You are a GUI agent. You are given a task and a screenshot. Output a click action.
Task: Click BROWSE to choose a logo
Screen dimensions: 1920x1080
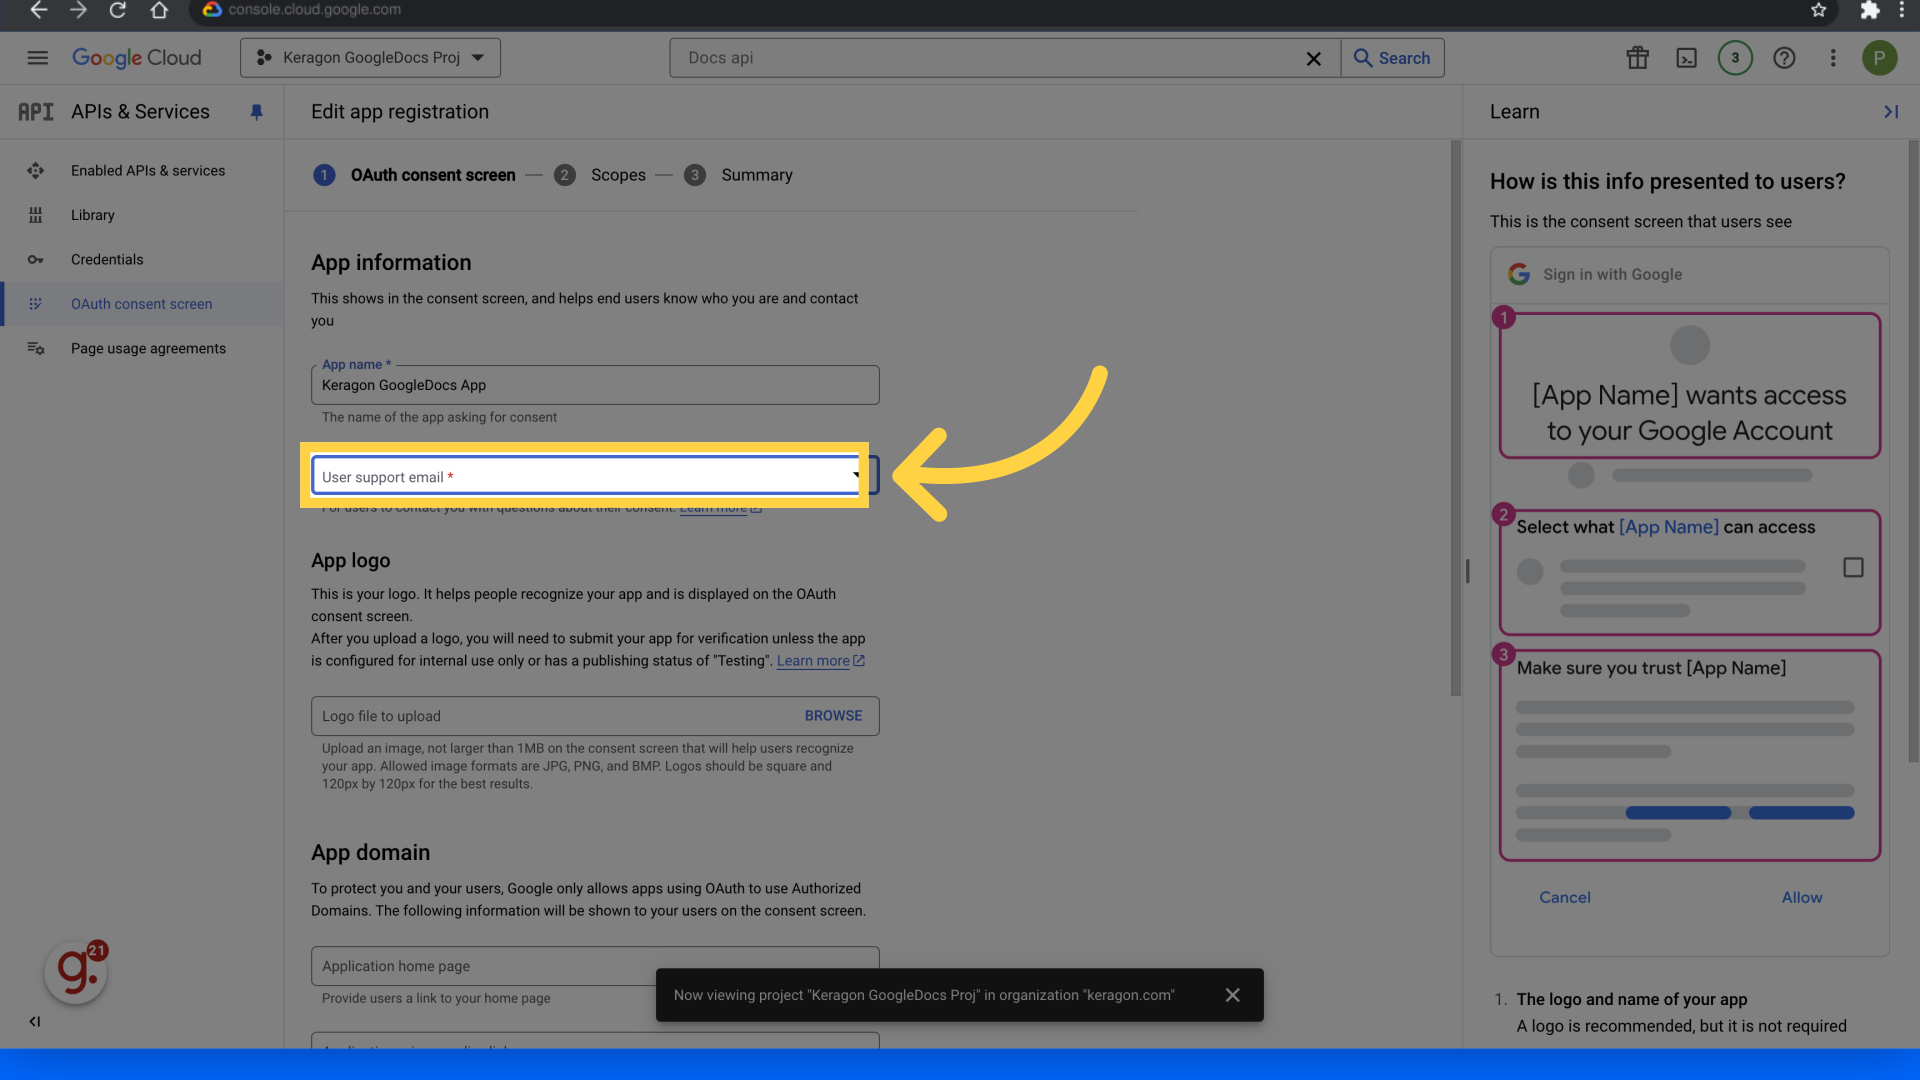(x=833, y=716)
